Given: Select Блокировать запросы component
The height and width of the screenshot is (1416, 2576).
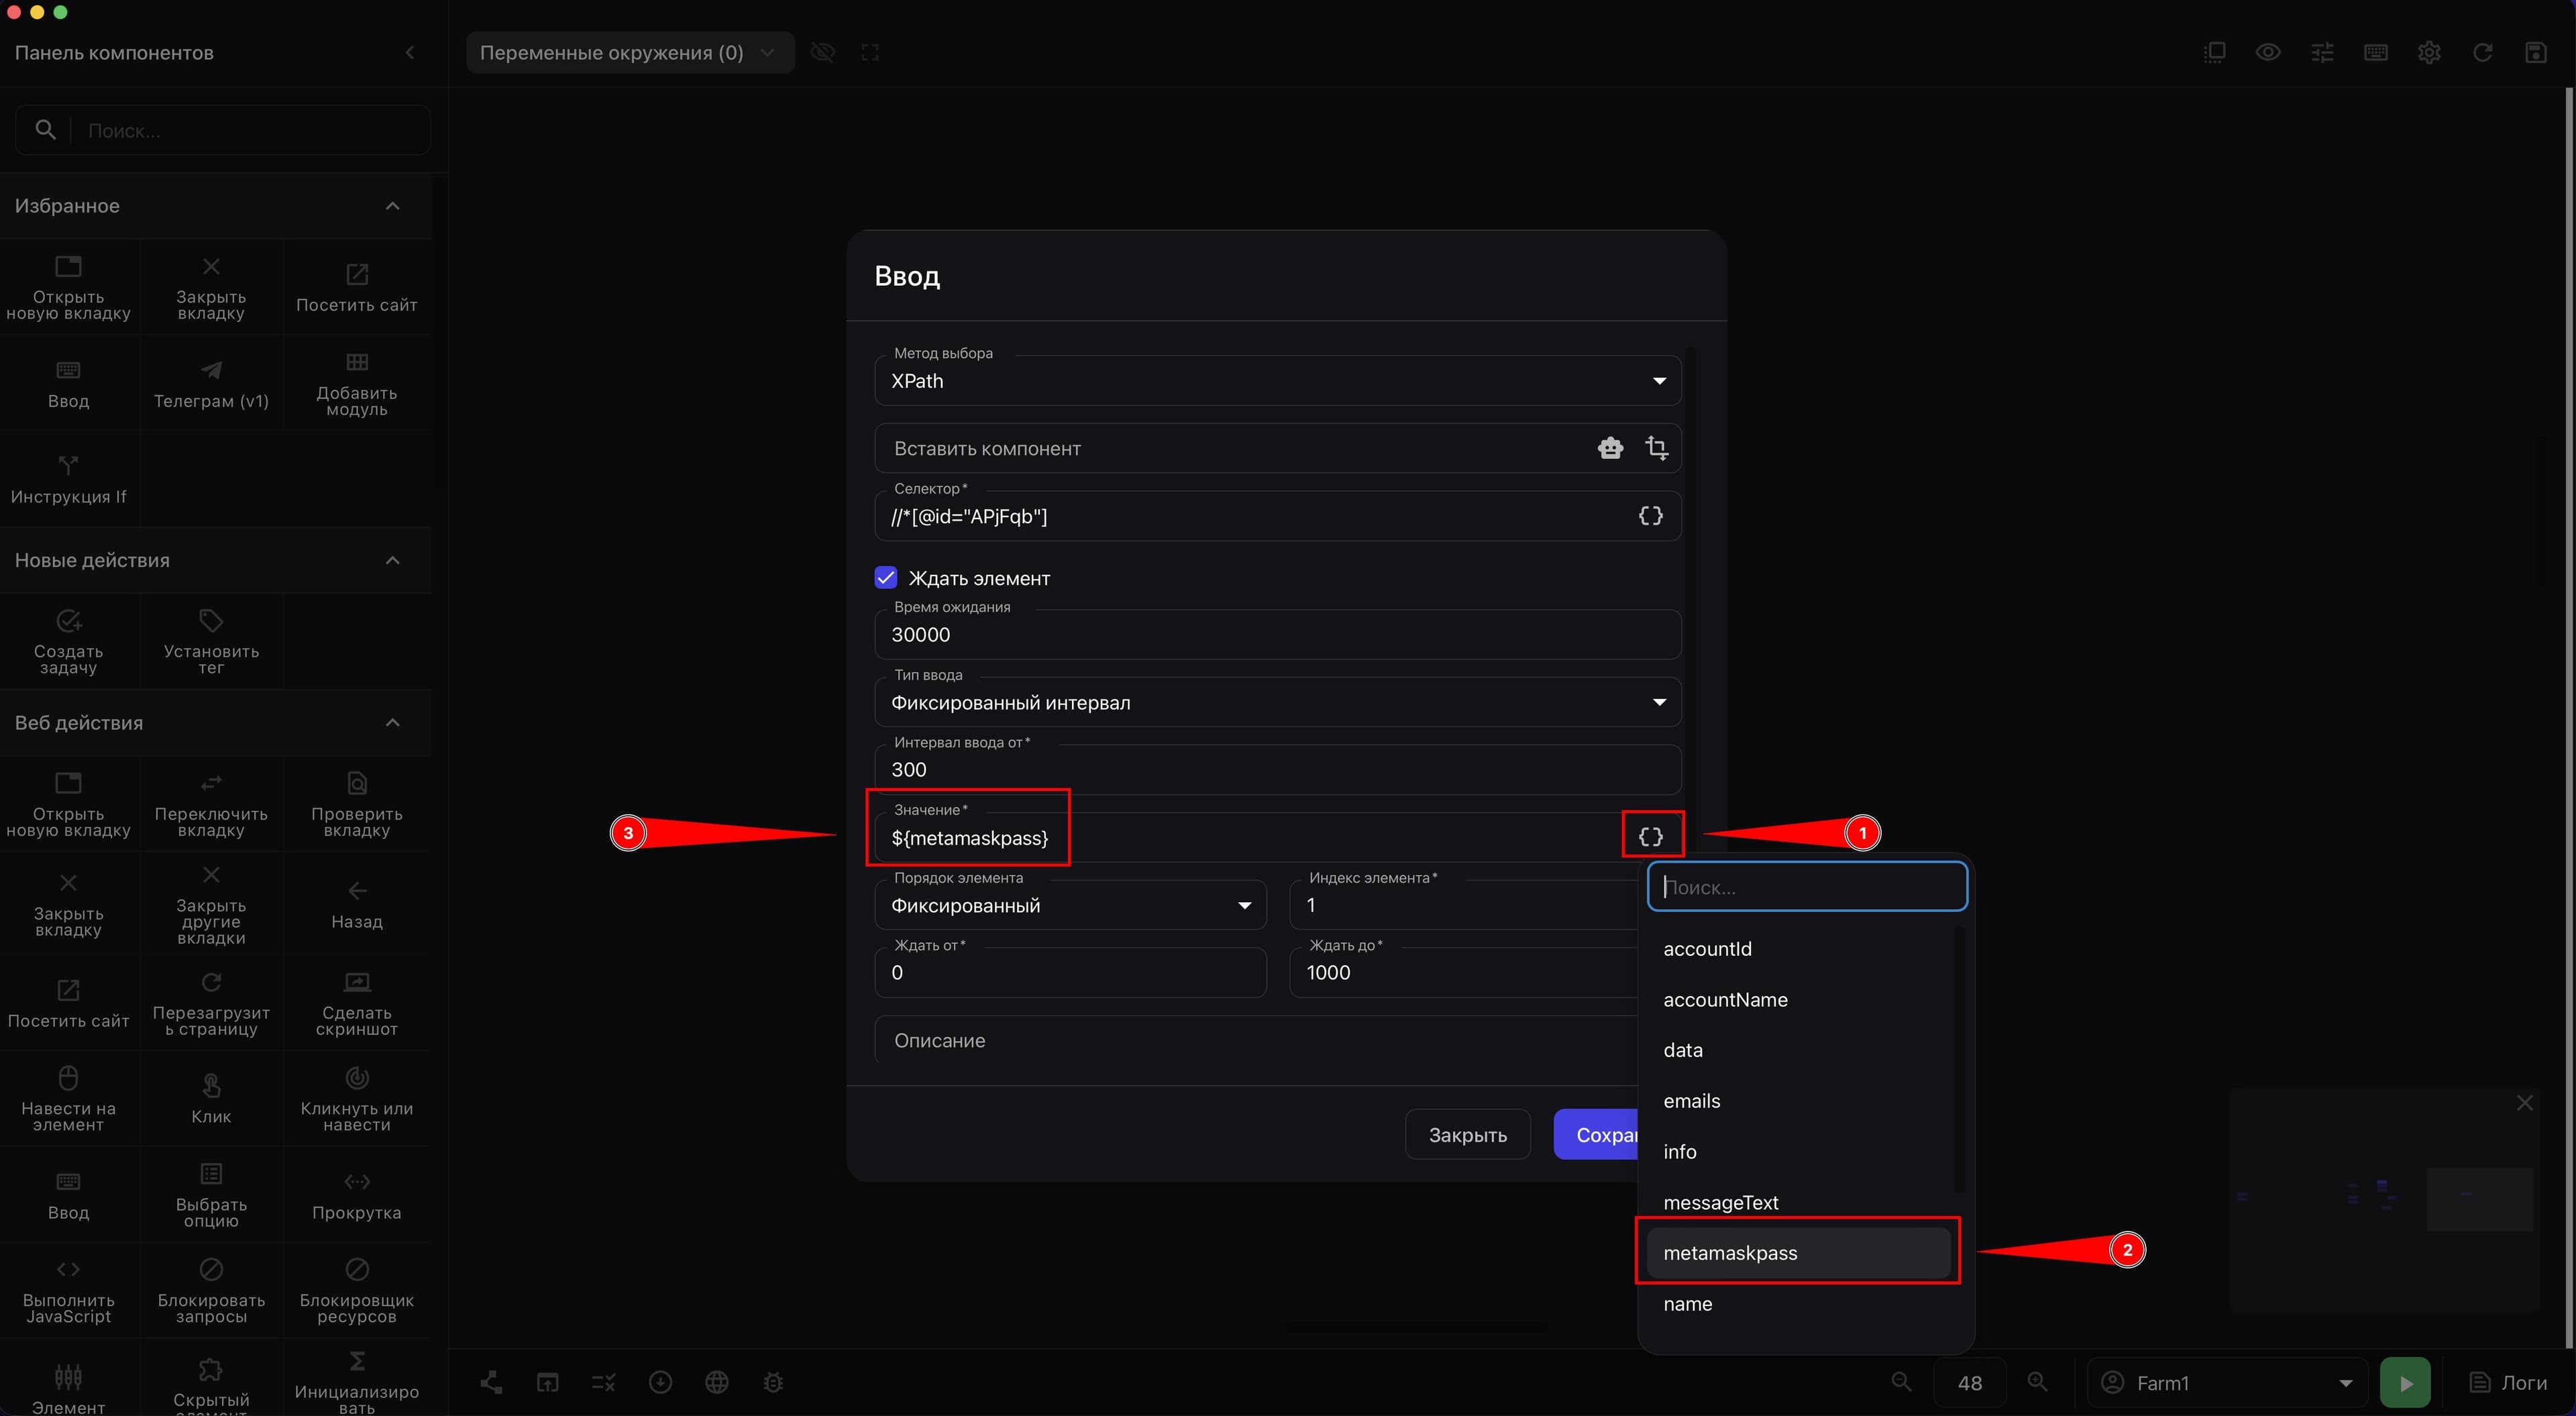Looking at the screenshot, I should [x=211, y=1291].
